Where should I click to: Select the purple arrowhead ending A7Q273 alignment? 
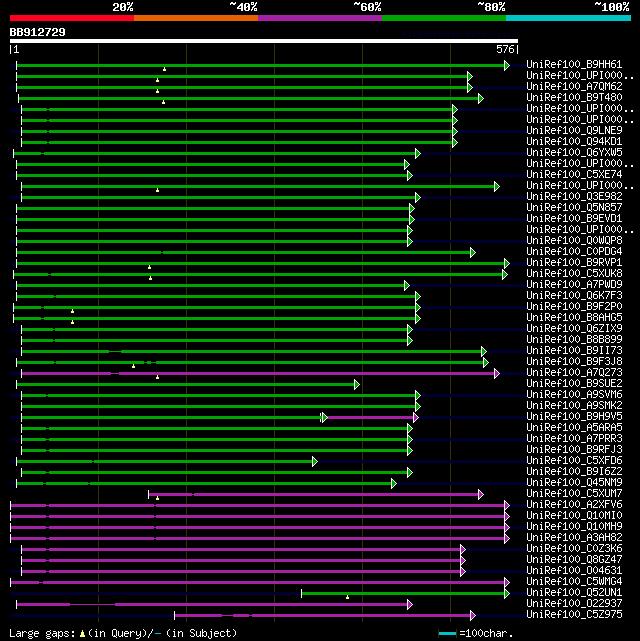click(497, 373)
